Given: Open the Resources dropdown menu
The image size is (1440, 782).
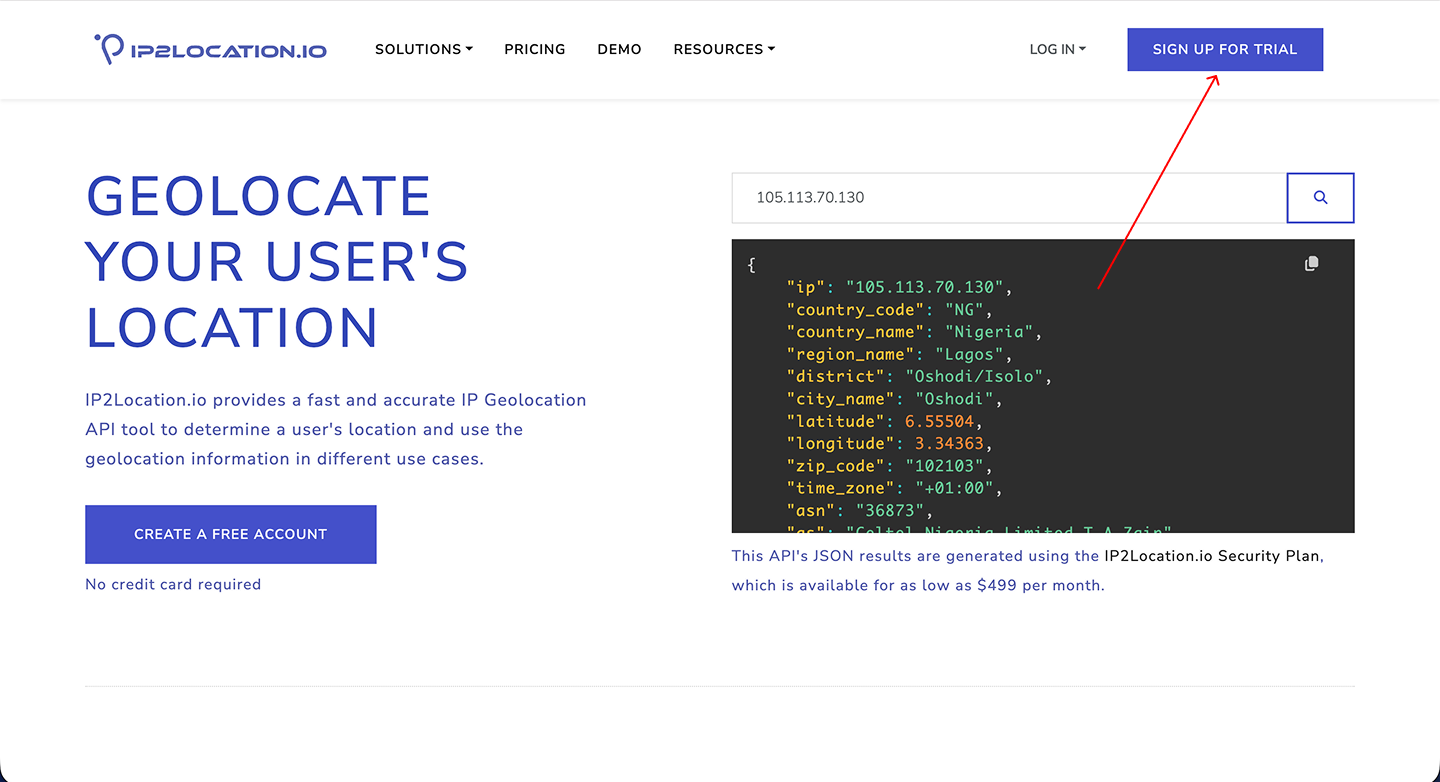Looking at the screenshot, I should tap(724, 49).
